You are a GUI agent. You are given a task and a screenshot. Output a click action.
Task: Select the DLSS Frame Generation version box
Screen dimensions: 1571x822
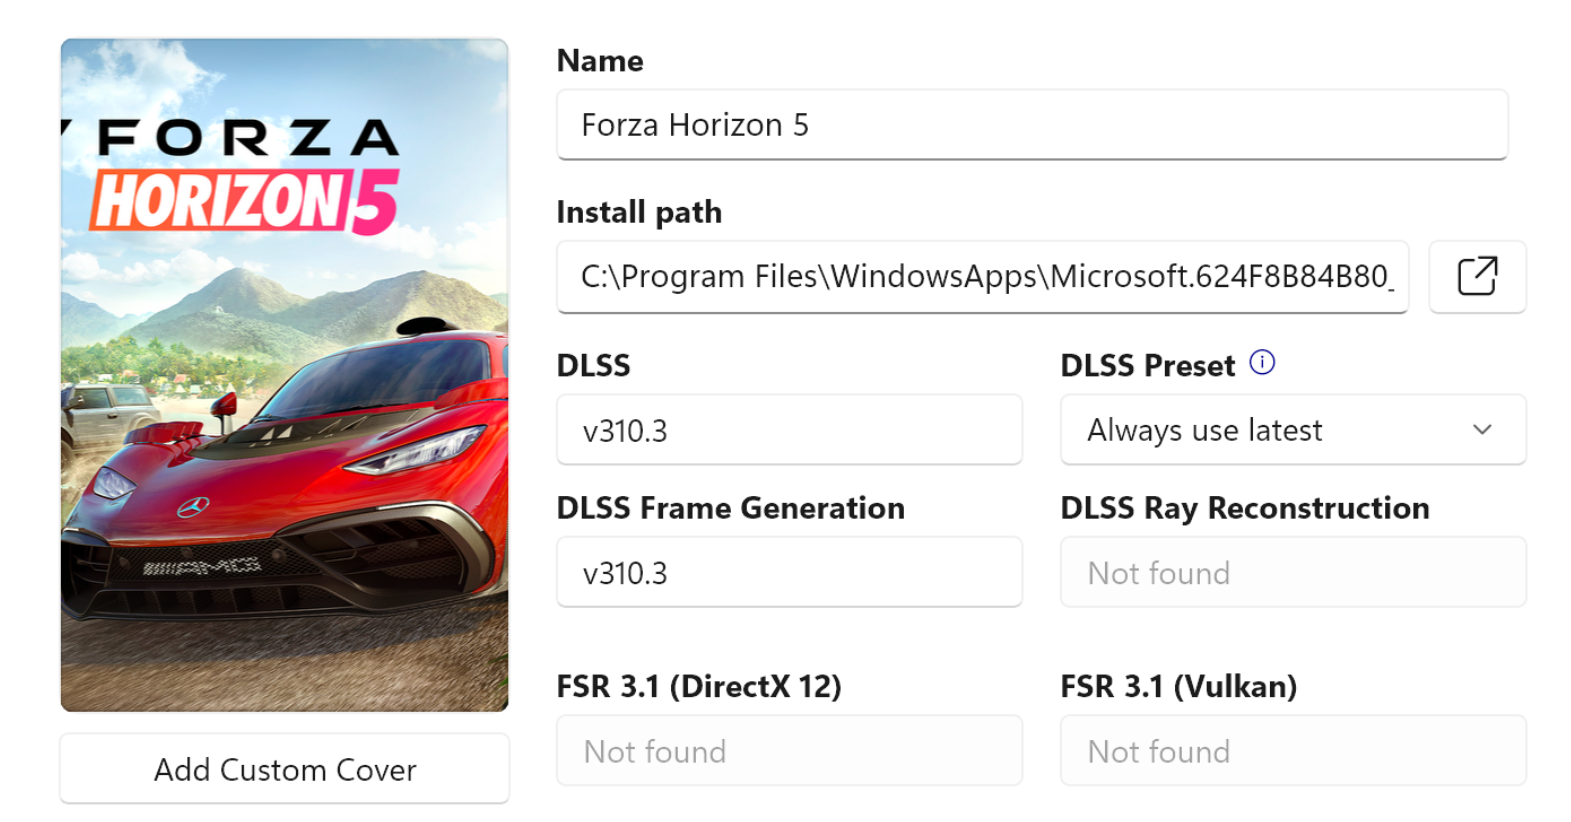[x=789, y=573]
